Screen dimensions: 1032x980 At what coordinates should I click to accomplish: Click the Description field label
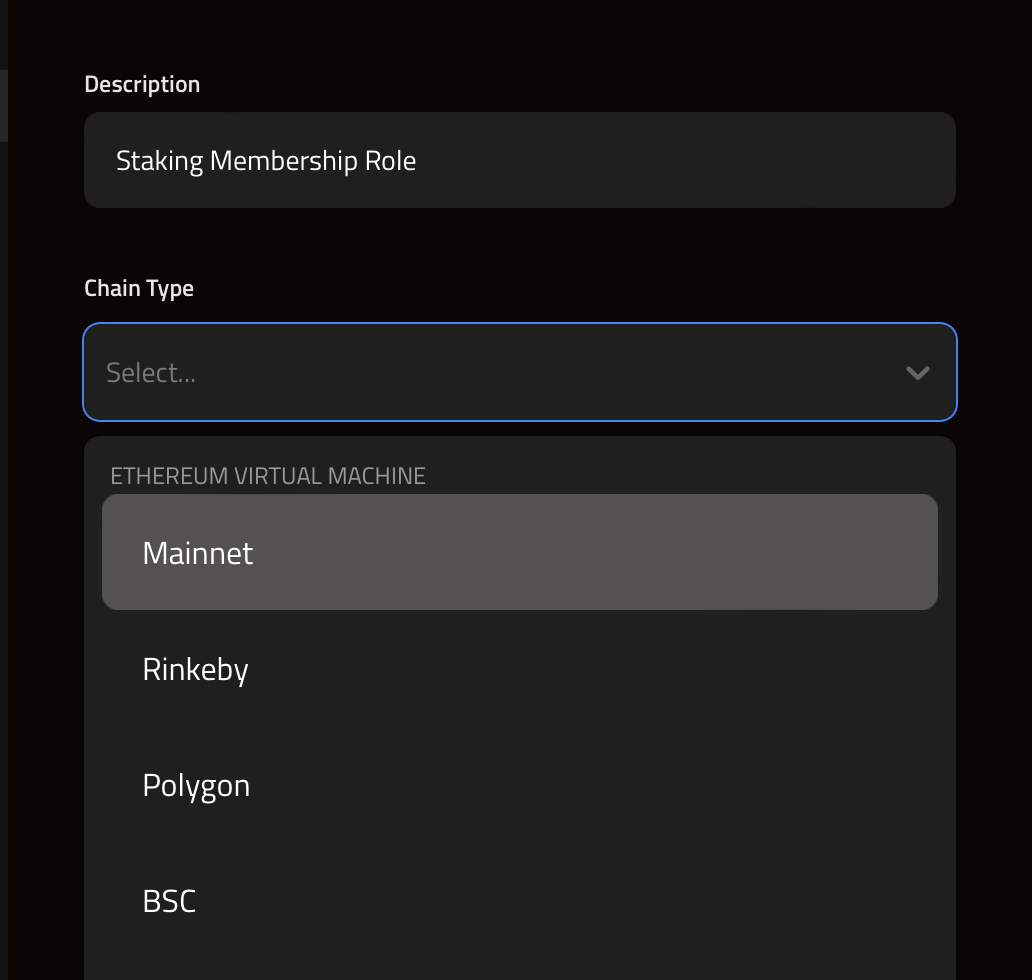pos(142,84)
